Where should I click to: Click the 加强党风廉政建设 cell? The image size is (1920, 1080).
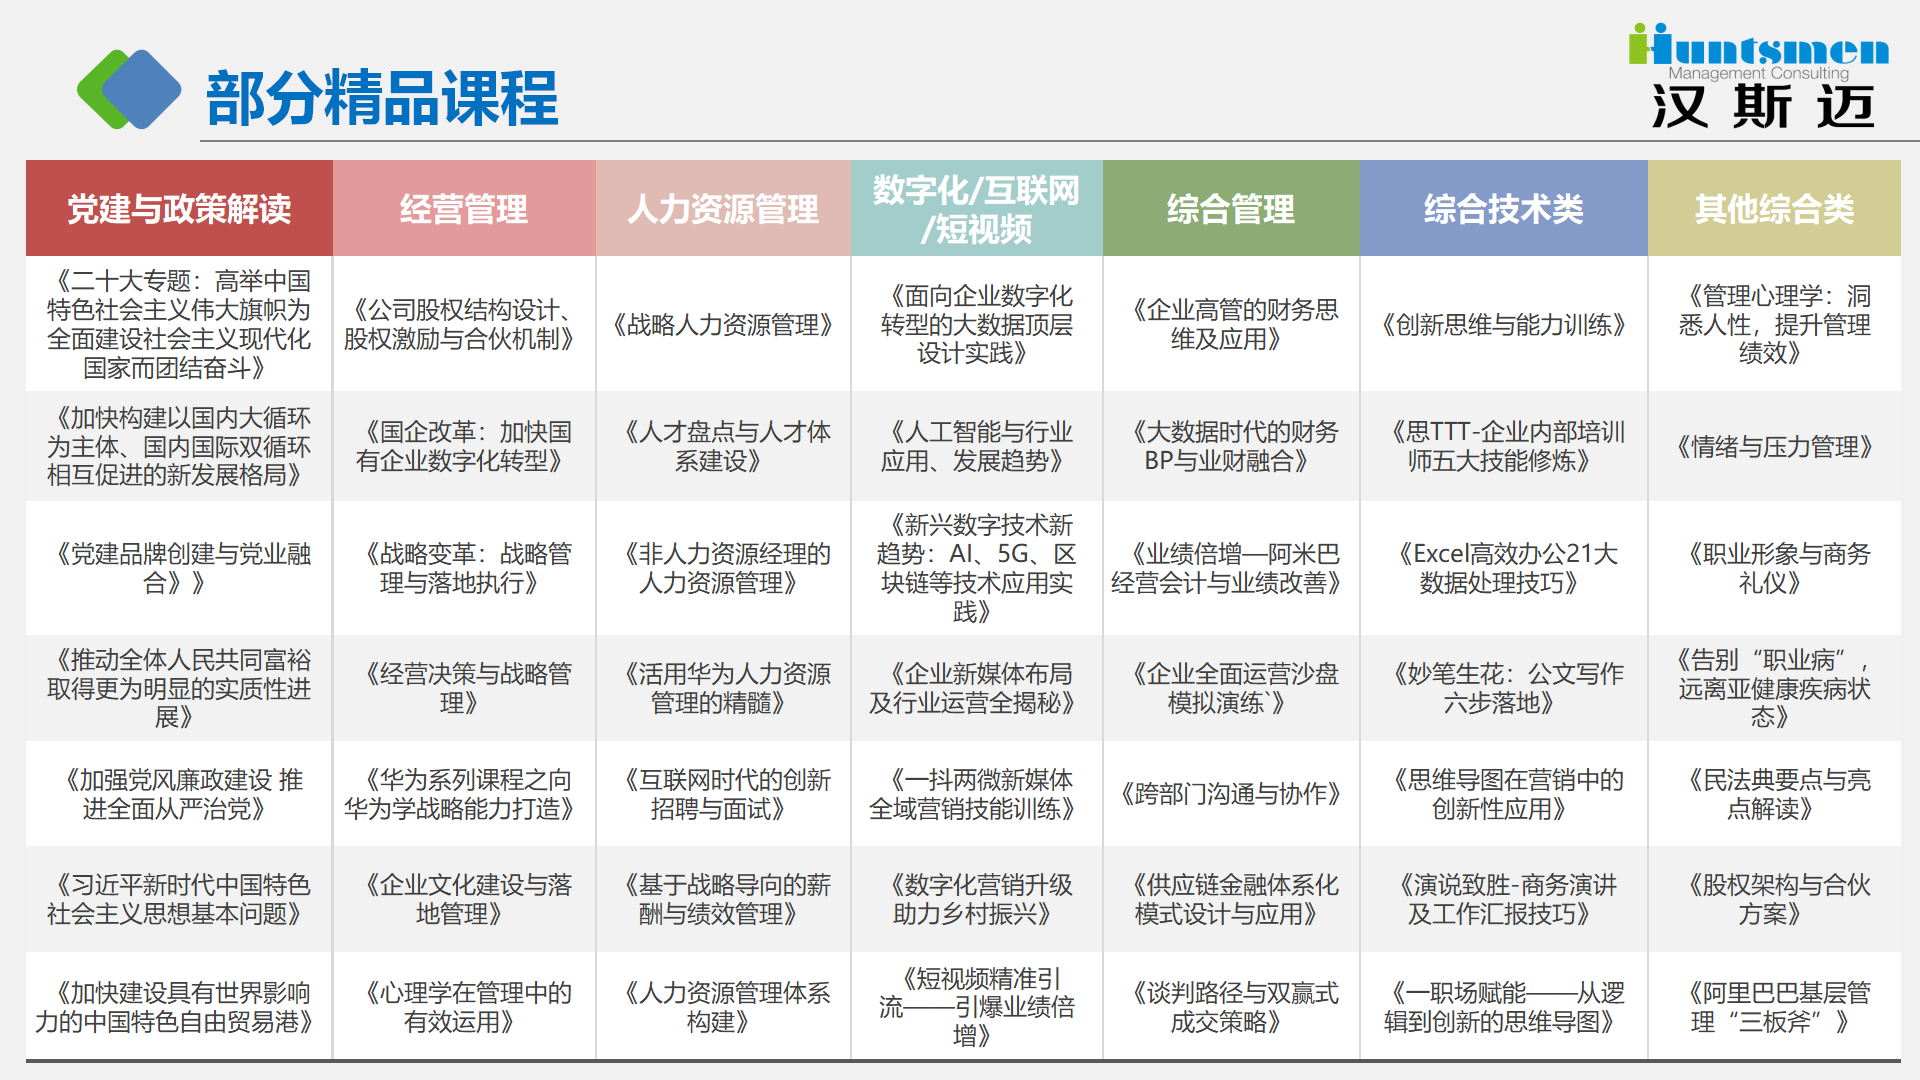pyautogui.click(x=179, y=794)
